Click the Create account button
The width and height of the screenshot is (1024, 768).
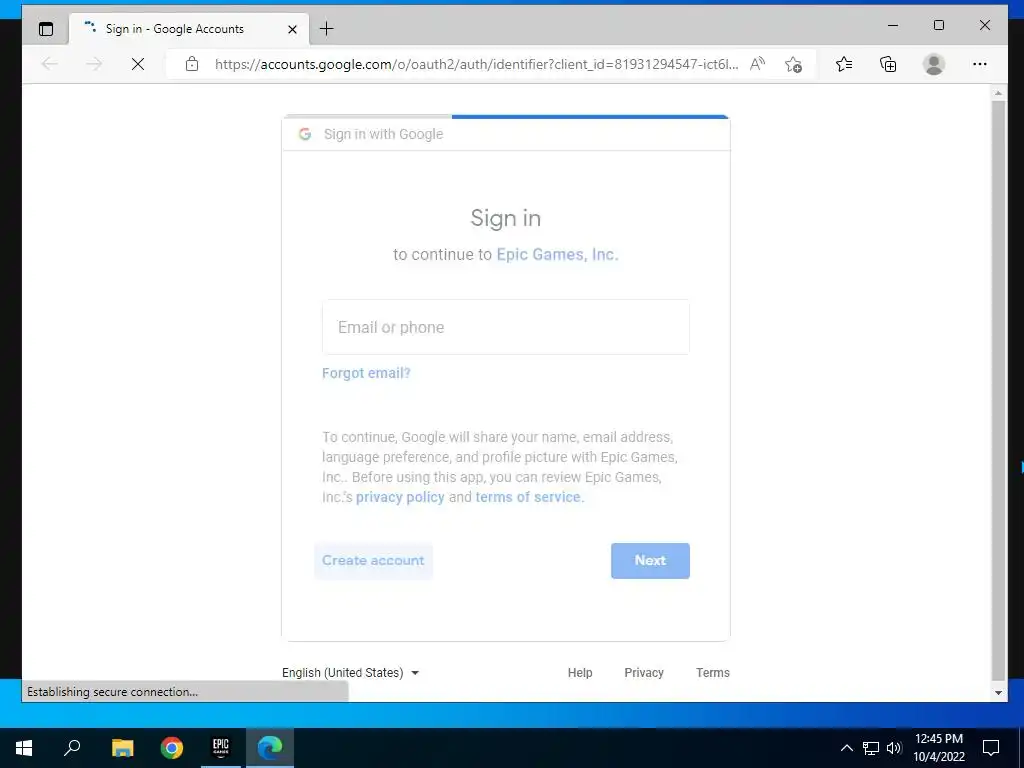click(373, 560)
